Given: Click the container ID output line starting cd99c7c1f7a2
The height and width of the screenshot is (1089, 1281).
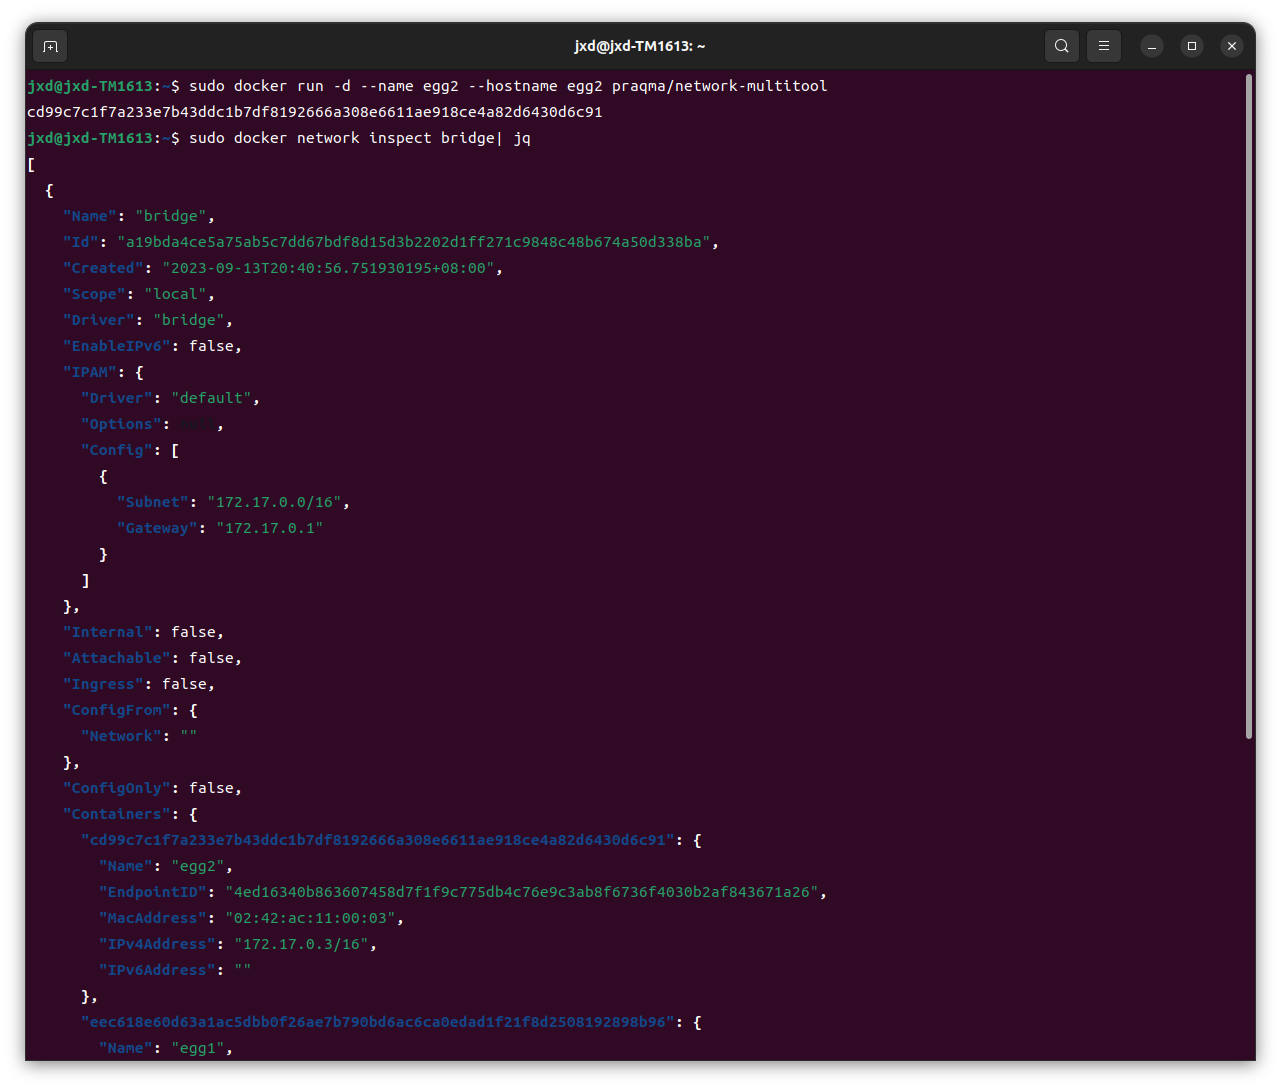Looking at the screenshot, I should click(315, 112).
